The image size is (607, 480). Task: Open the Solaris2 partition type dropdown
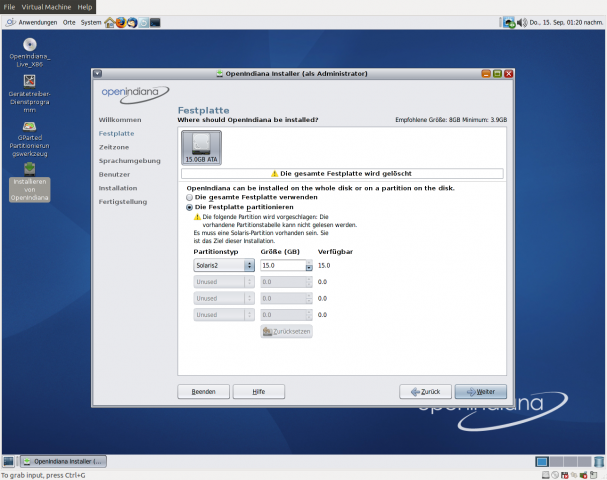click(x=221, y=266)
